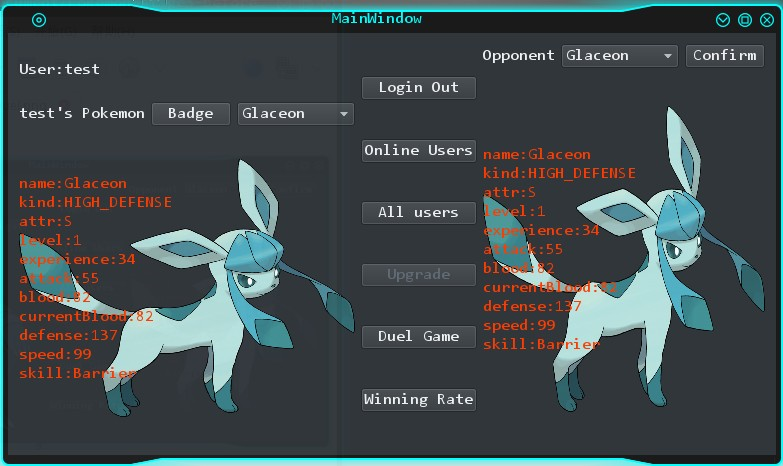This screenshot has height=466, width=783.
Task: Click user's "experience:34" stat text
Action: click(77, 259)
